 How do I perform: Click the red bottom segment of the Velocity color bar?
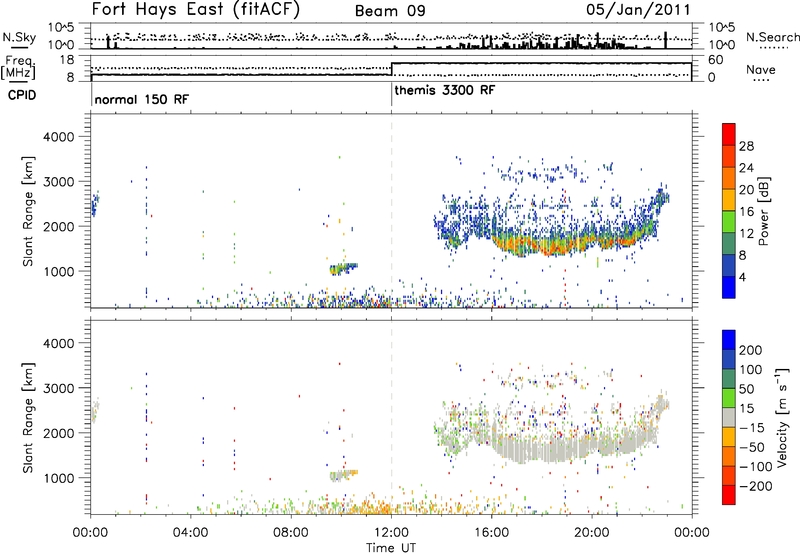tap(729, 495)
